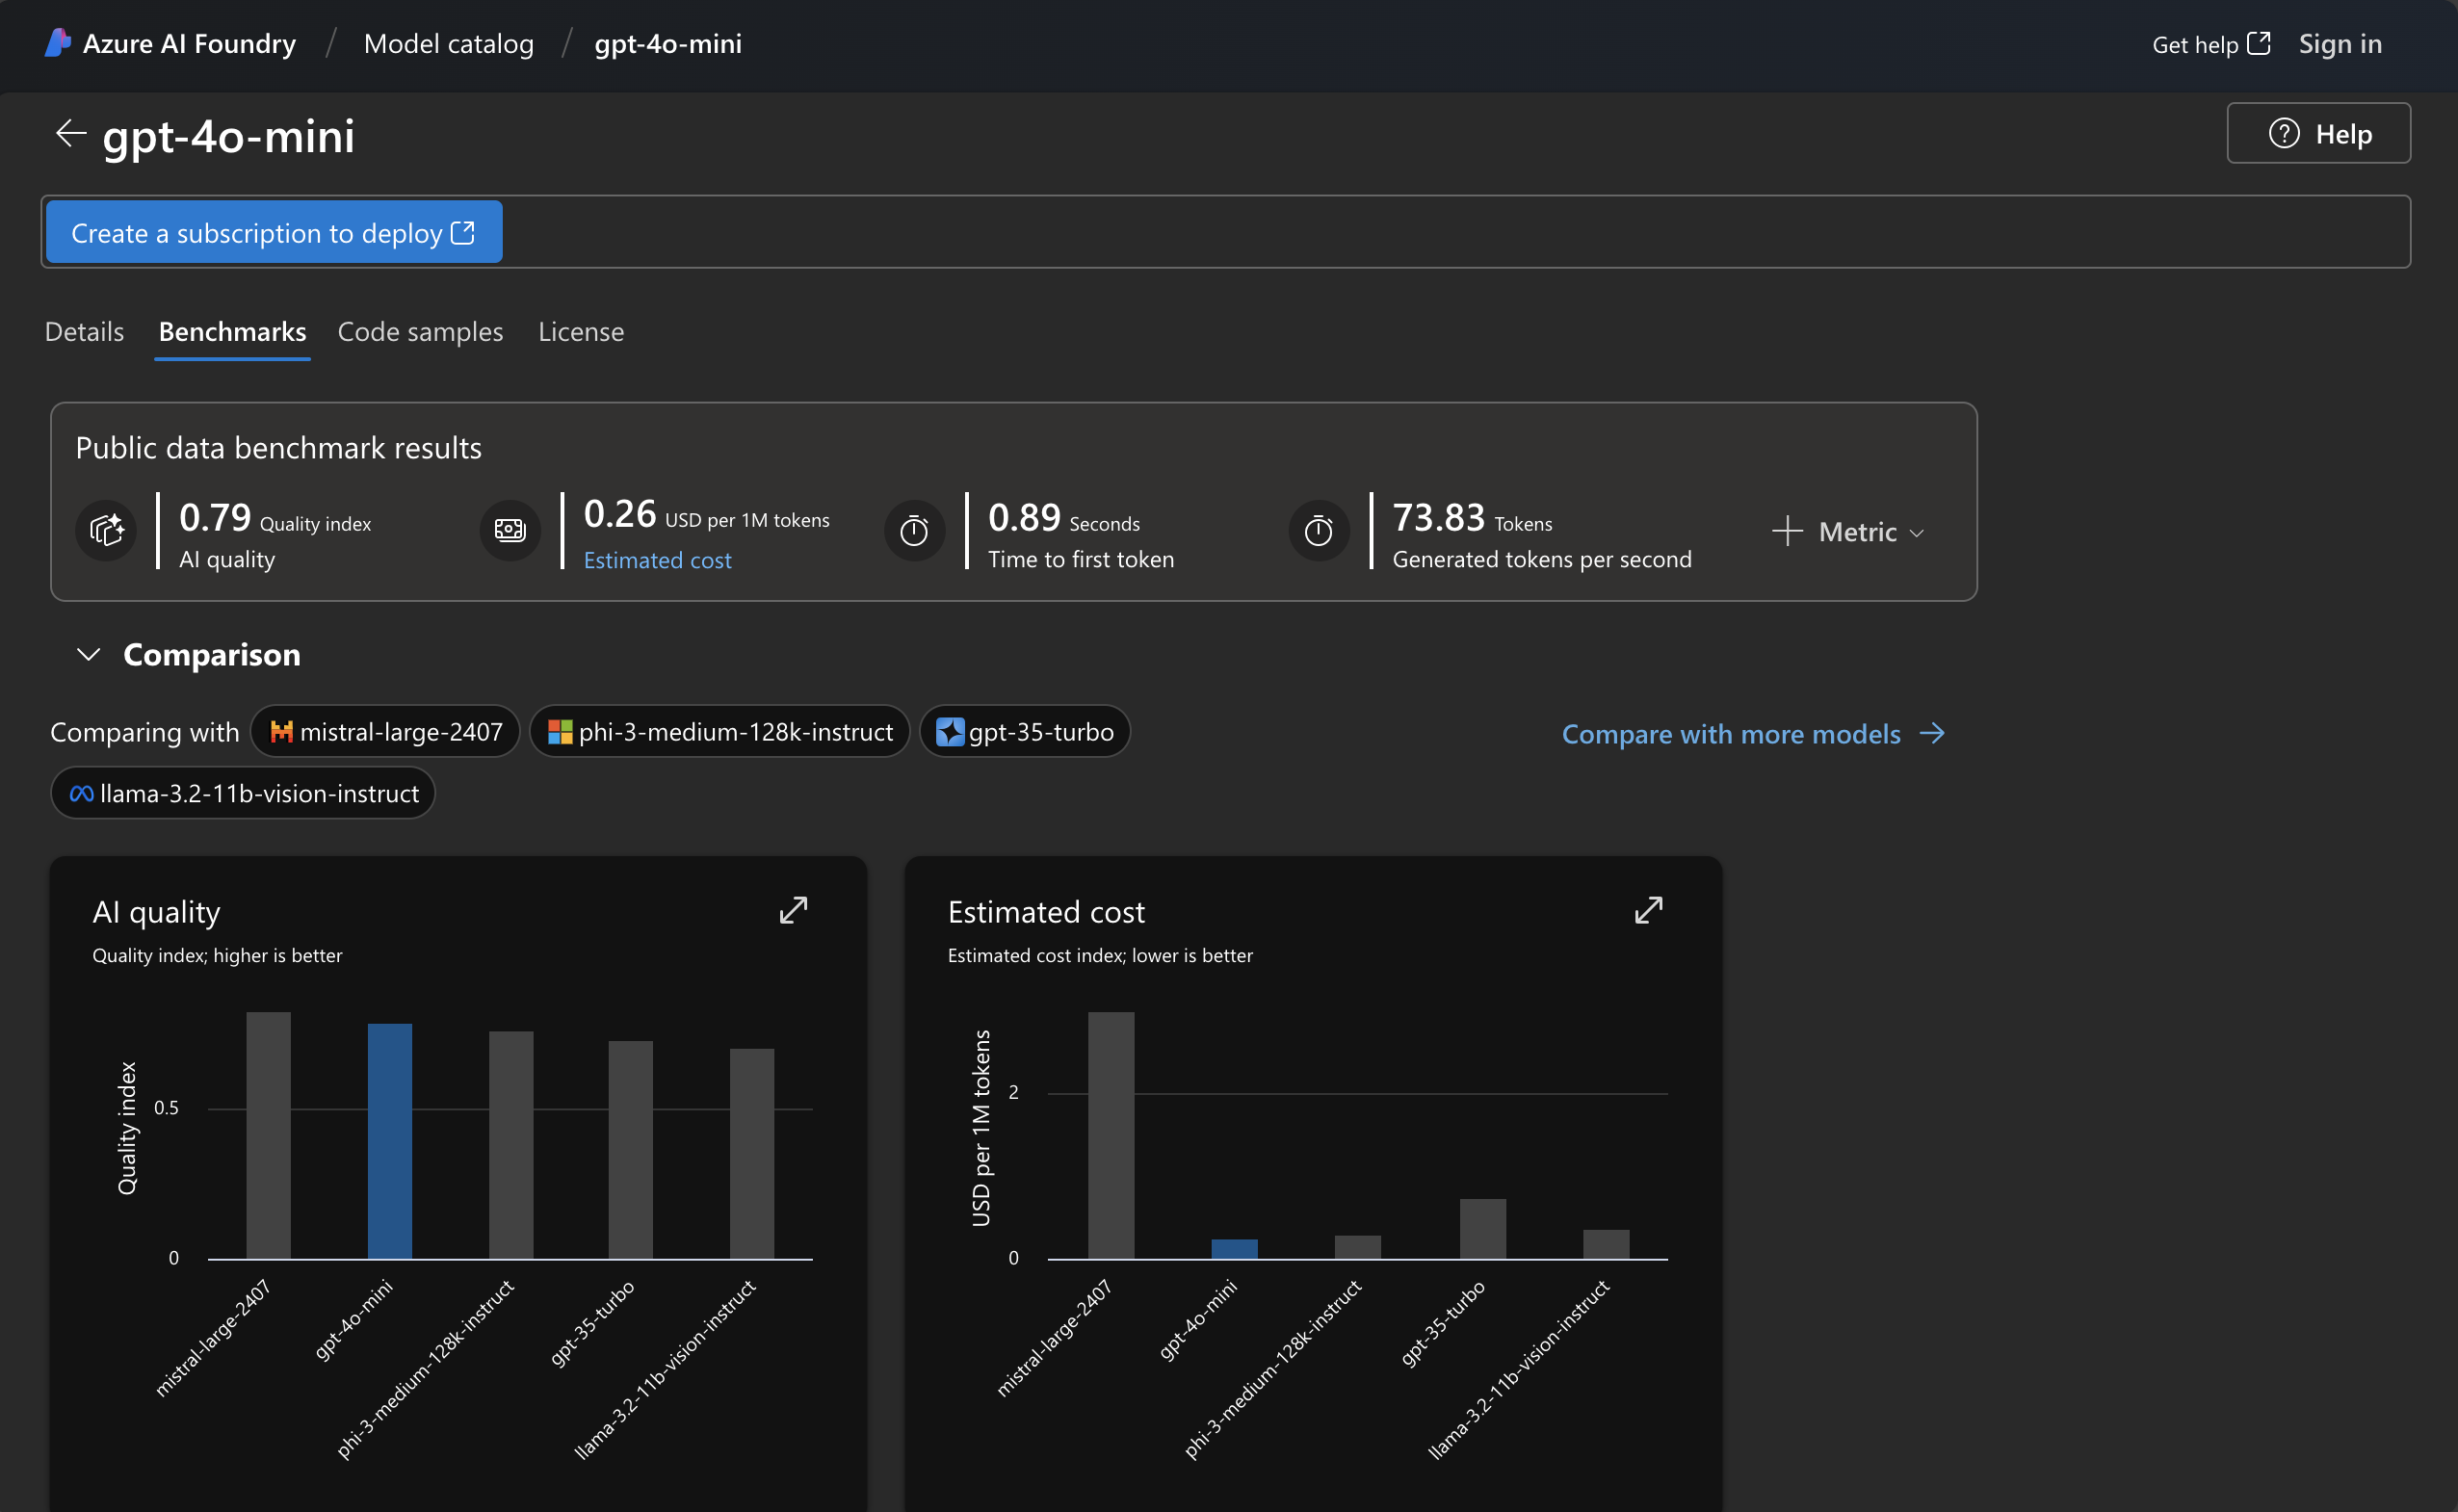Click the external link icon beside Get help
The width and height of the screenshot is (2458, 1512).
pos(2258,43)
